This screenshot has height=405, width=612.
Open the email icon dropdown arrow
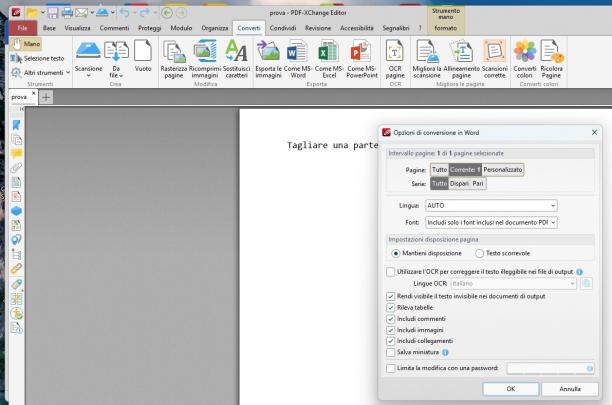point(92,13)
